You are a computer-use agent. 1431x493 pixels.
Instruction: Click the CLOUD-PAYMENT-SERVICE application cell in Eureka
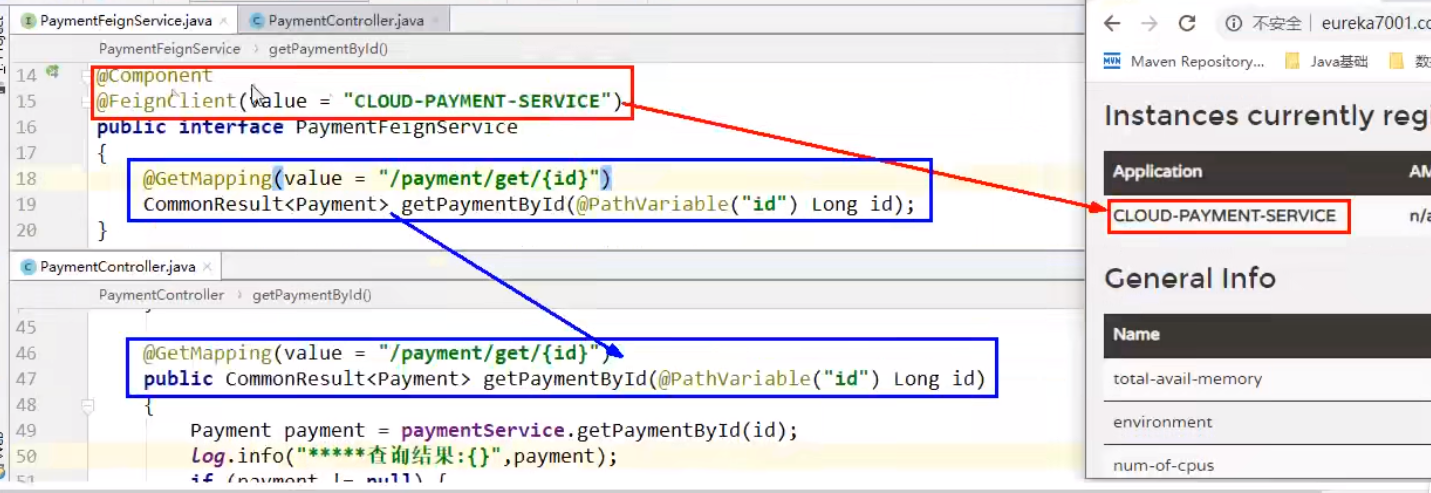tap(1225, 215)
